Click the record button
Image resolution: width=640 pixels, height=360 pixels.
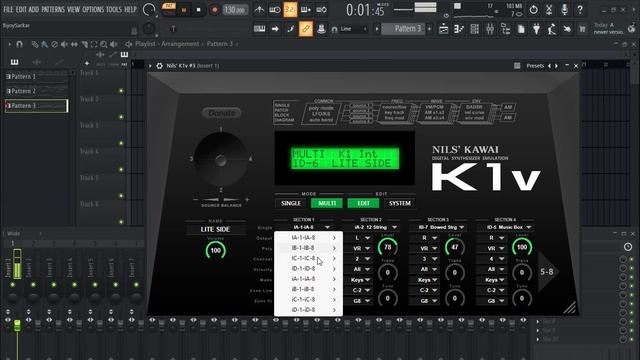[x=215, y=10]
